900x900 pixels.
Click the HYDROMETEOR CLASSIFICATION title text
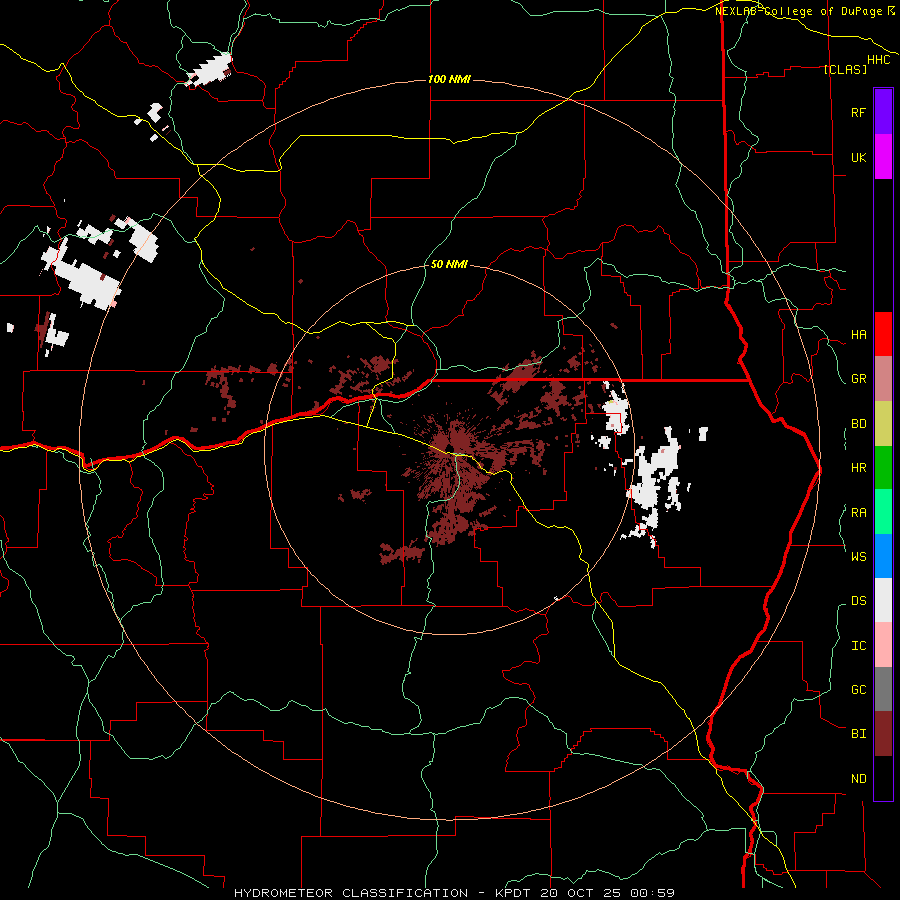click(x=351, y=893)
